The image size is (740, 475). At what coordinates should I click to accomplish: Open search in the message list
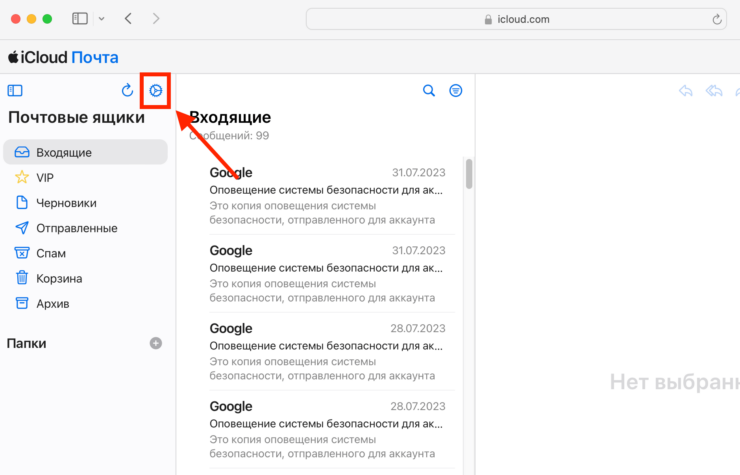[x=429, y=91]
